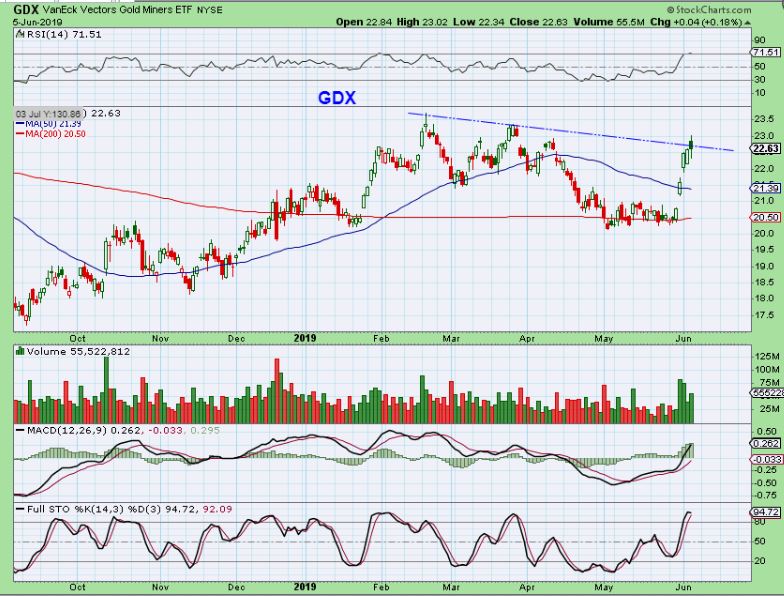Click the 125M volume axis label

click(768, 356)
